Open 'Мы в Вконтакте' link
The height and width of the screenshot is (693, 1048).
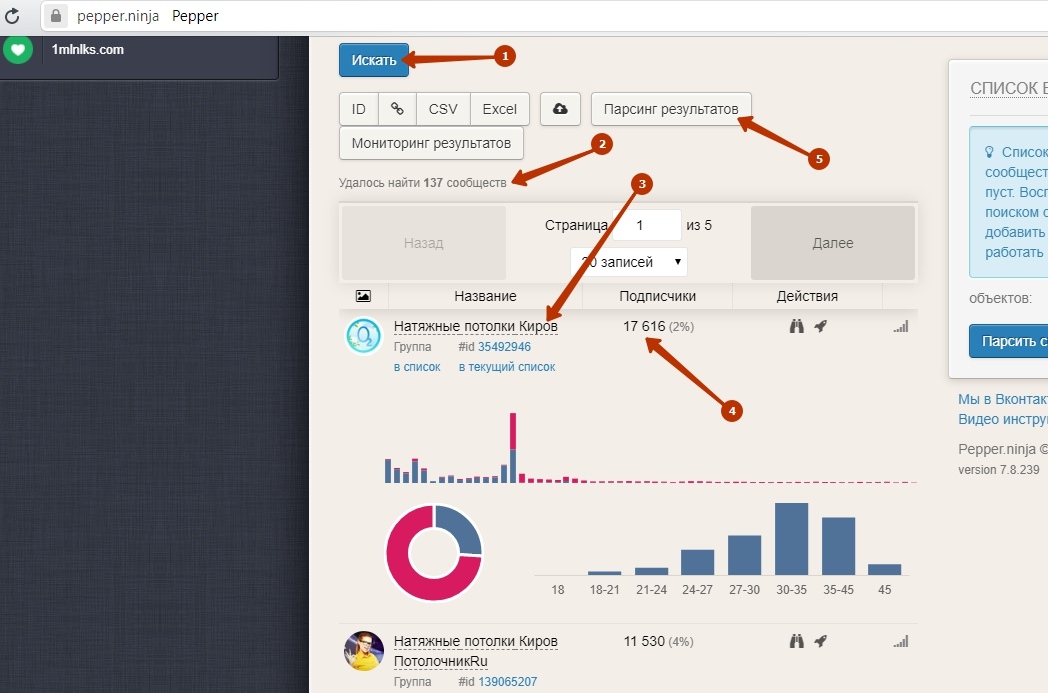[x=1003, y=399]
